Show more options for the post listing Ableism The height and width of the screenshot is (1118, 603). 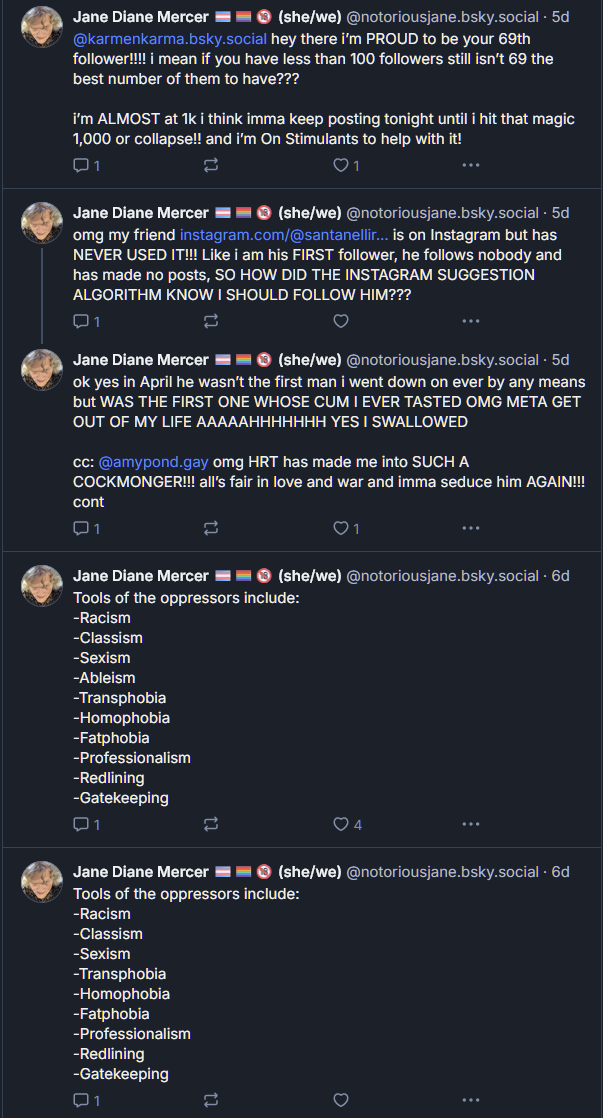[470, 824]
